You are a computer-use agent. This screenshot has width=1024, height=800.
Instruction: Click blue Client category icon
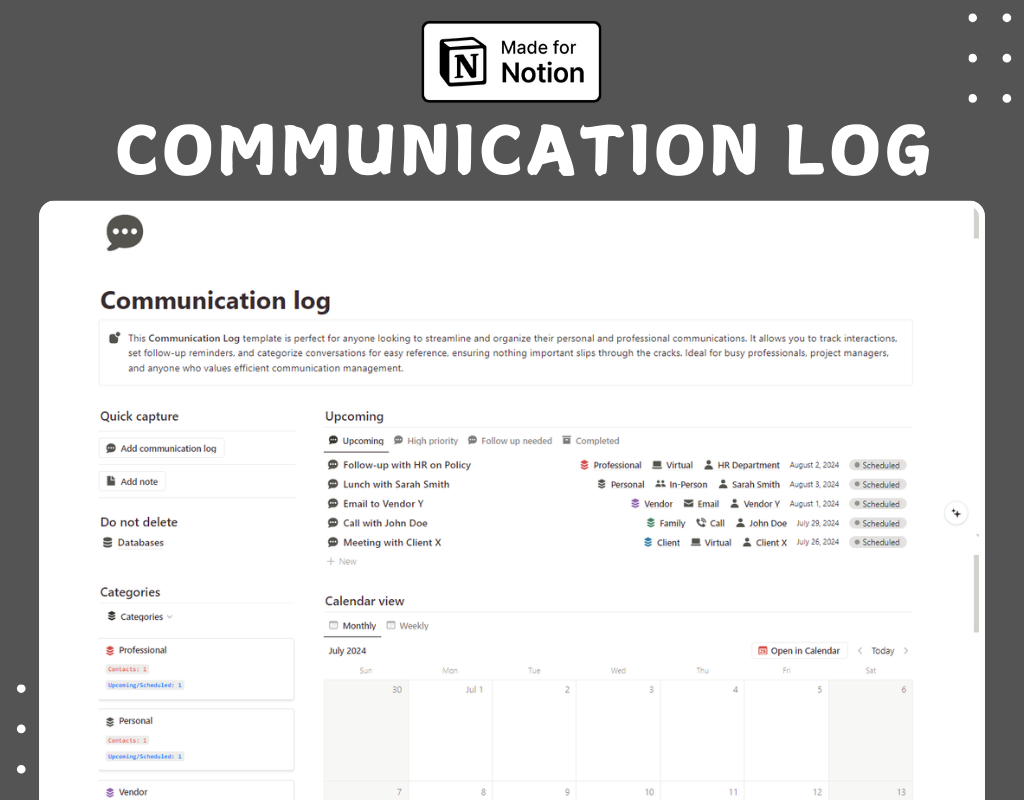click(x=648, y=542)
